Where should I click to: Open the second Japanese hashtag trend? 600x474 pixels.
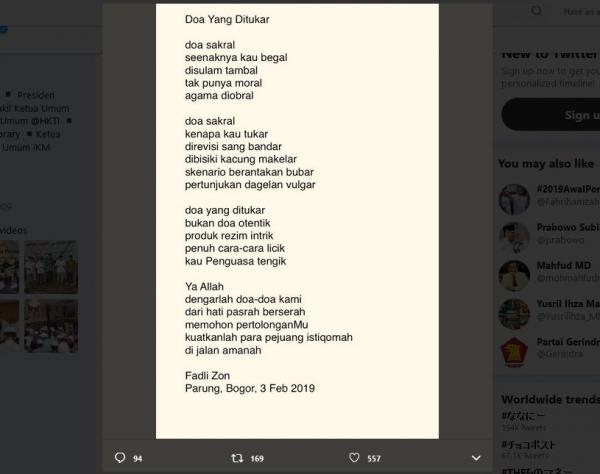click(x=528, y=445)
